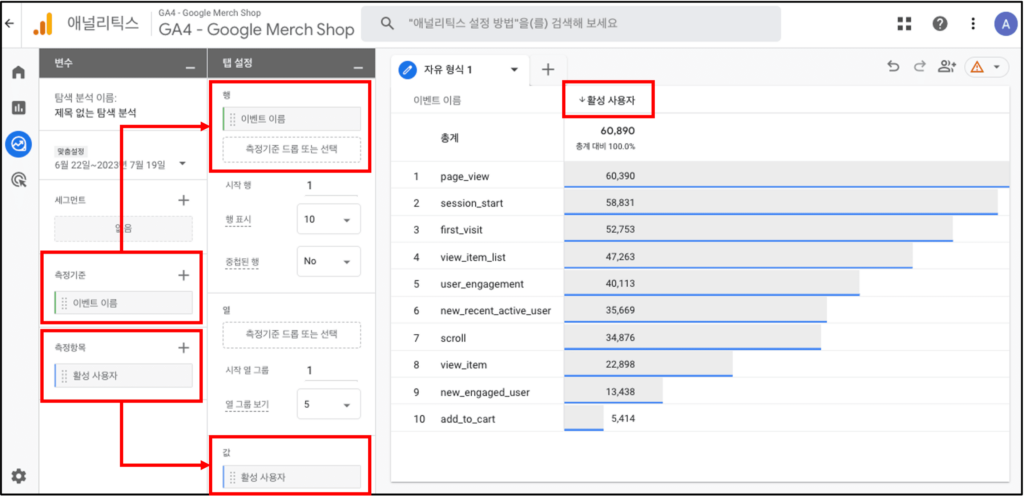Click the new_engaged_user row
This screenshot has width=1024, height=496.
700,392
